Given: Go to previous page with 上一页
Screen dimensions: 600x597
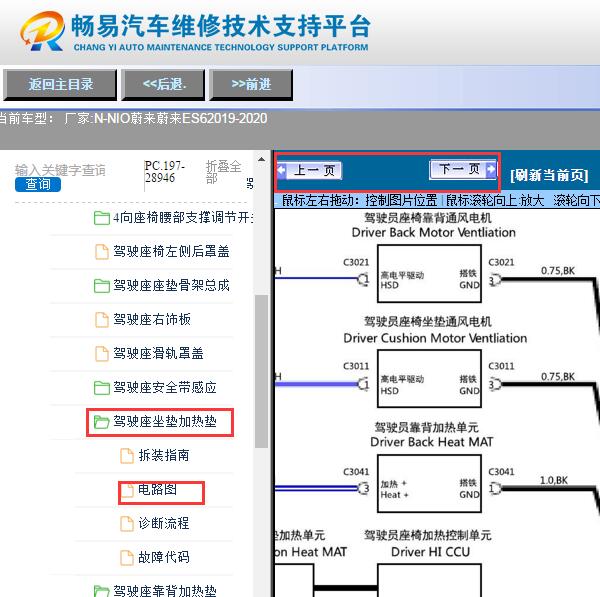Looking at the screenshot, I should (x=310, y=170).
